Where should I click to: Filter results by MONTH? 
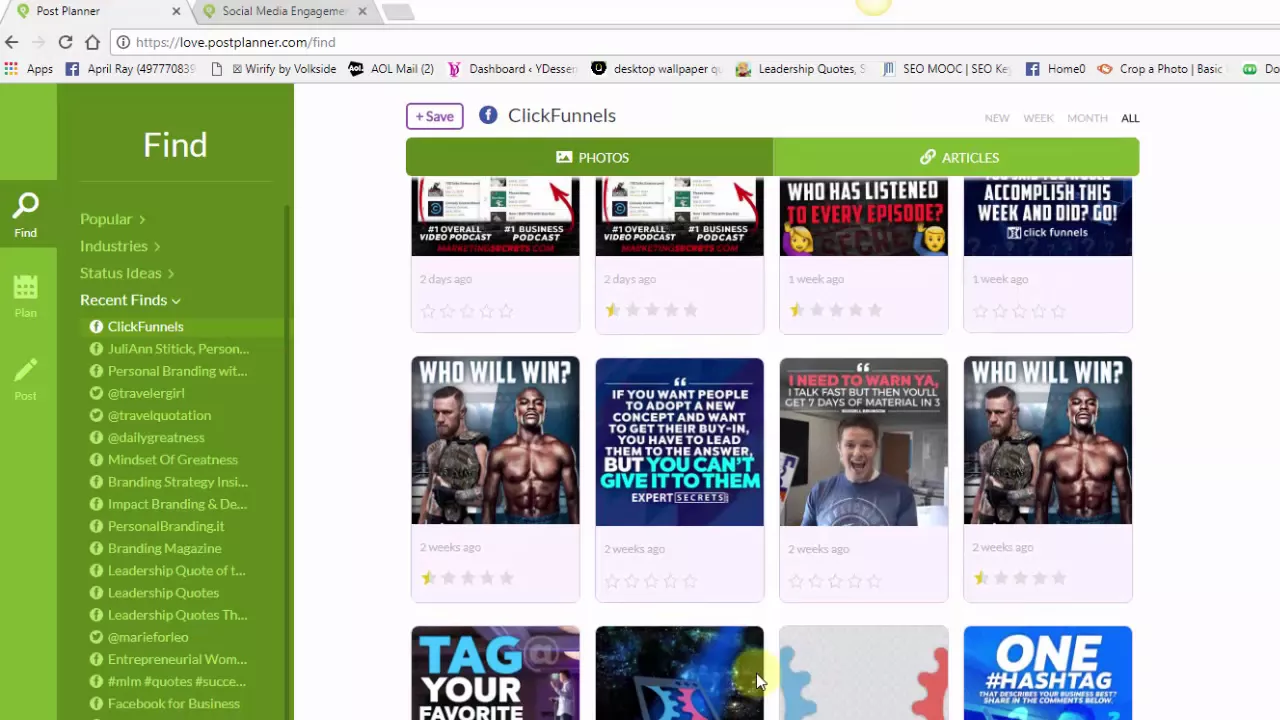tap(1087, 118)
